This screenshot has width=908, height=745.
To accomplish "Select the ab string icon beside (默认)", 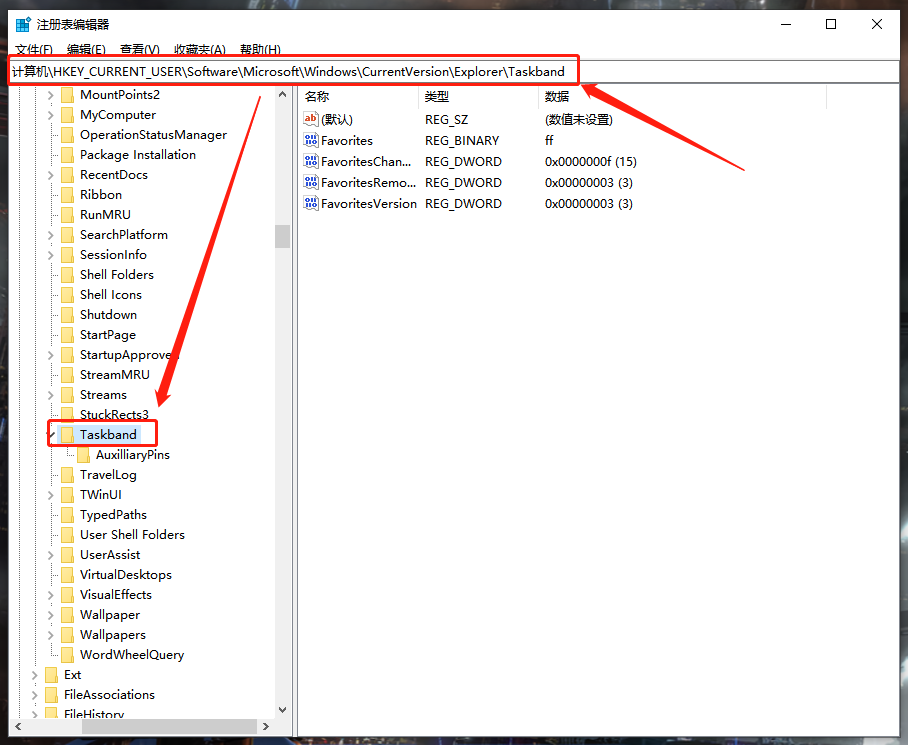I will (x=309, y=118).
